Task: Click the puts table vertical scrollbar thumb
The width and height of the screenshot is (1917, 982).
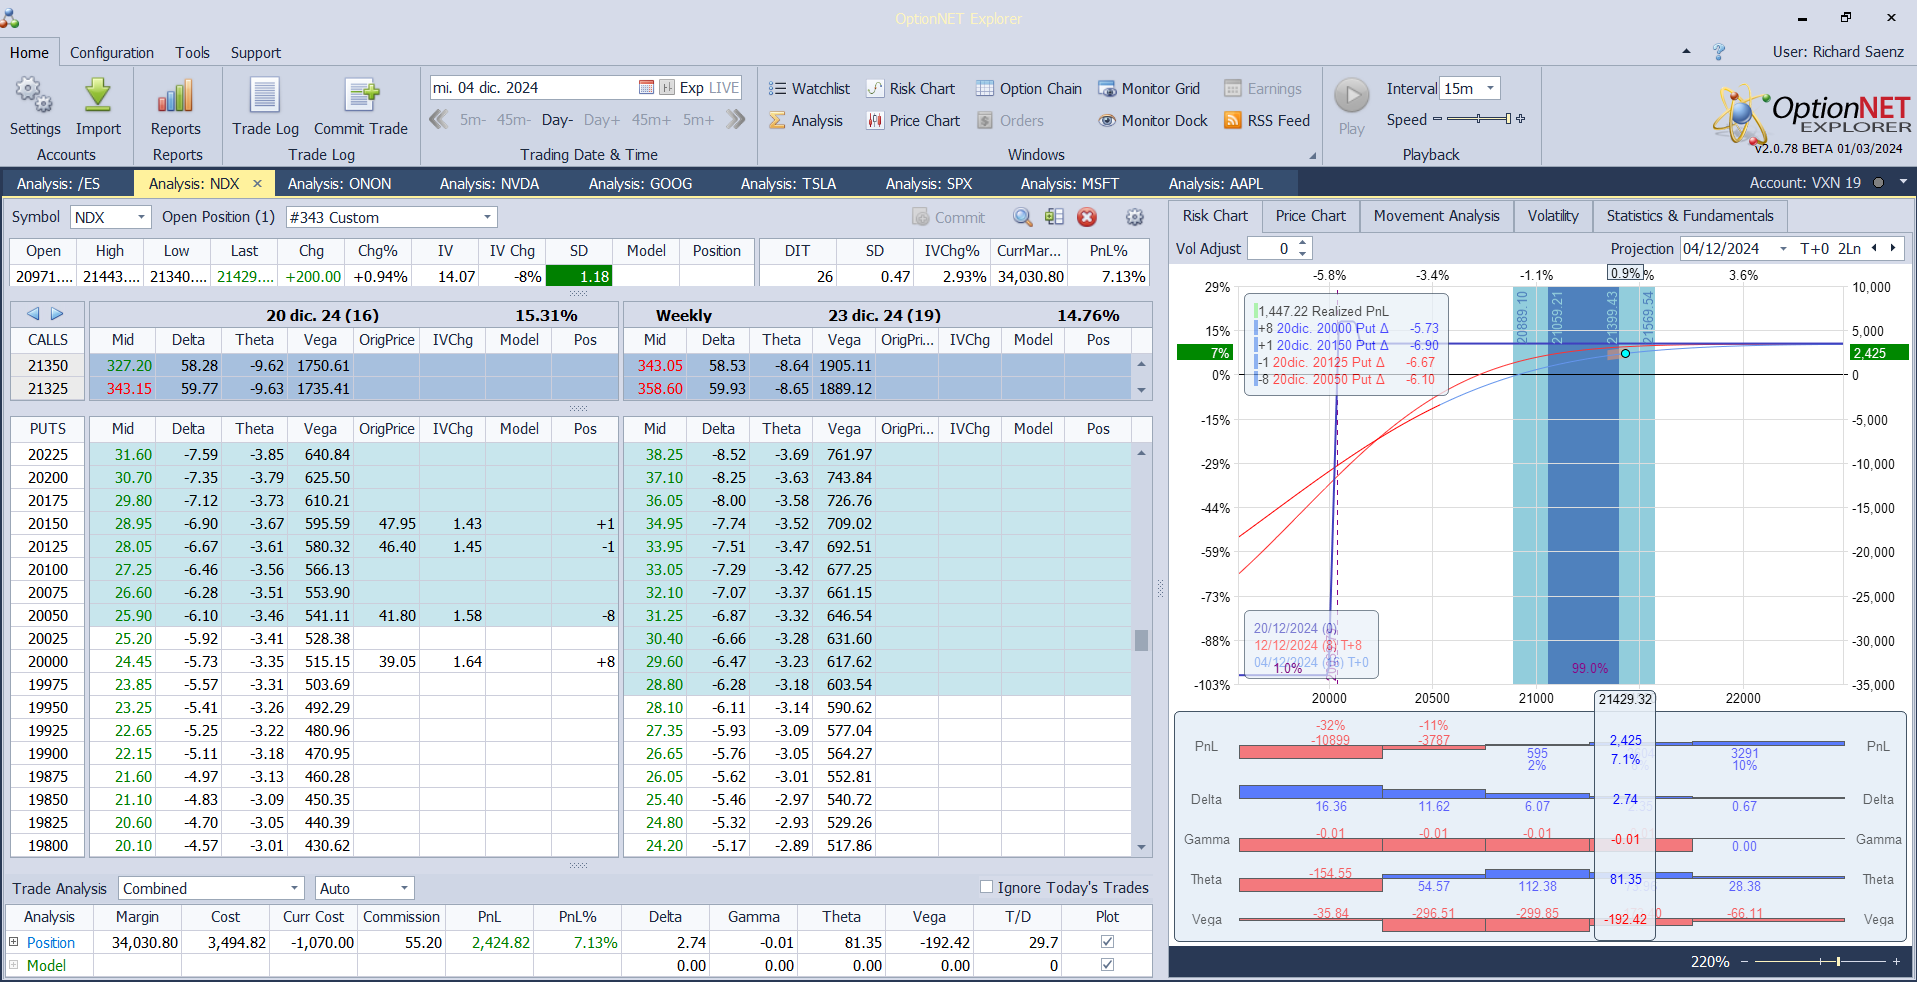Action: tap(1141, 640)
